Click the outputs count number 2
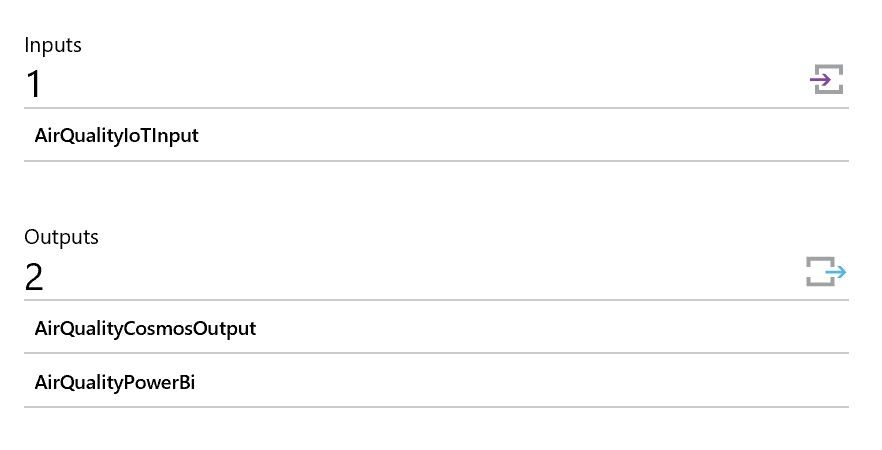 (x=34, y=277)
